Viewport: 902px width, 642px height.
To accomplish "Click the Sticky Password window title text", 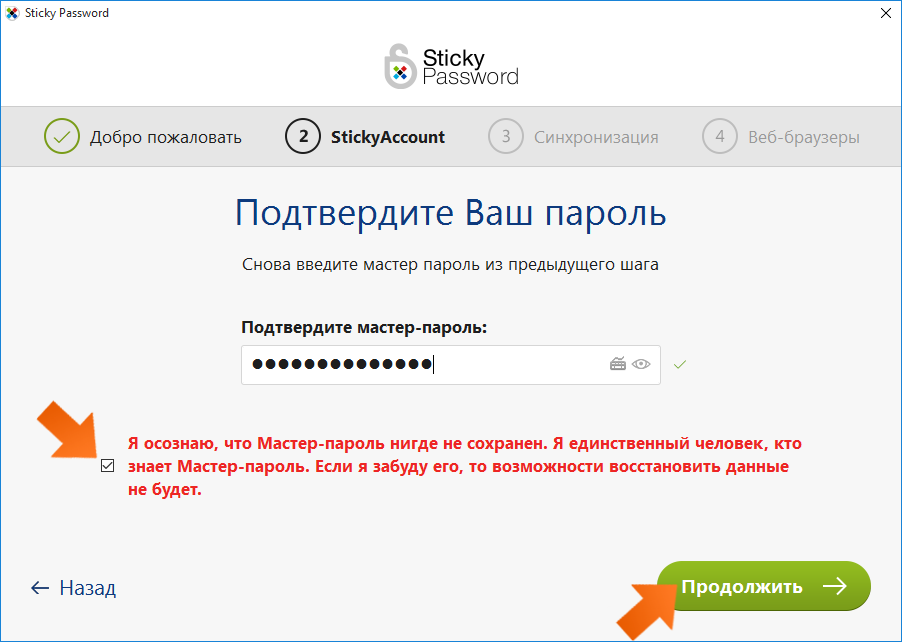I will [x=67, y=13].
